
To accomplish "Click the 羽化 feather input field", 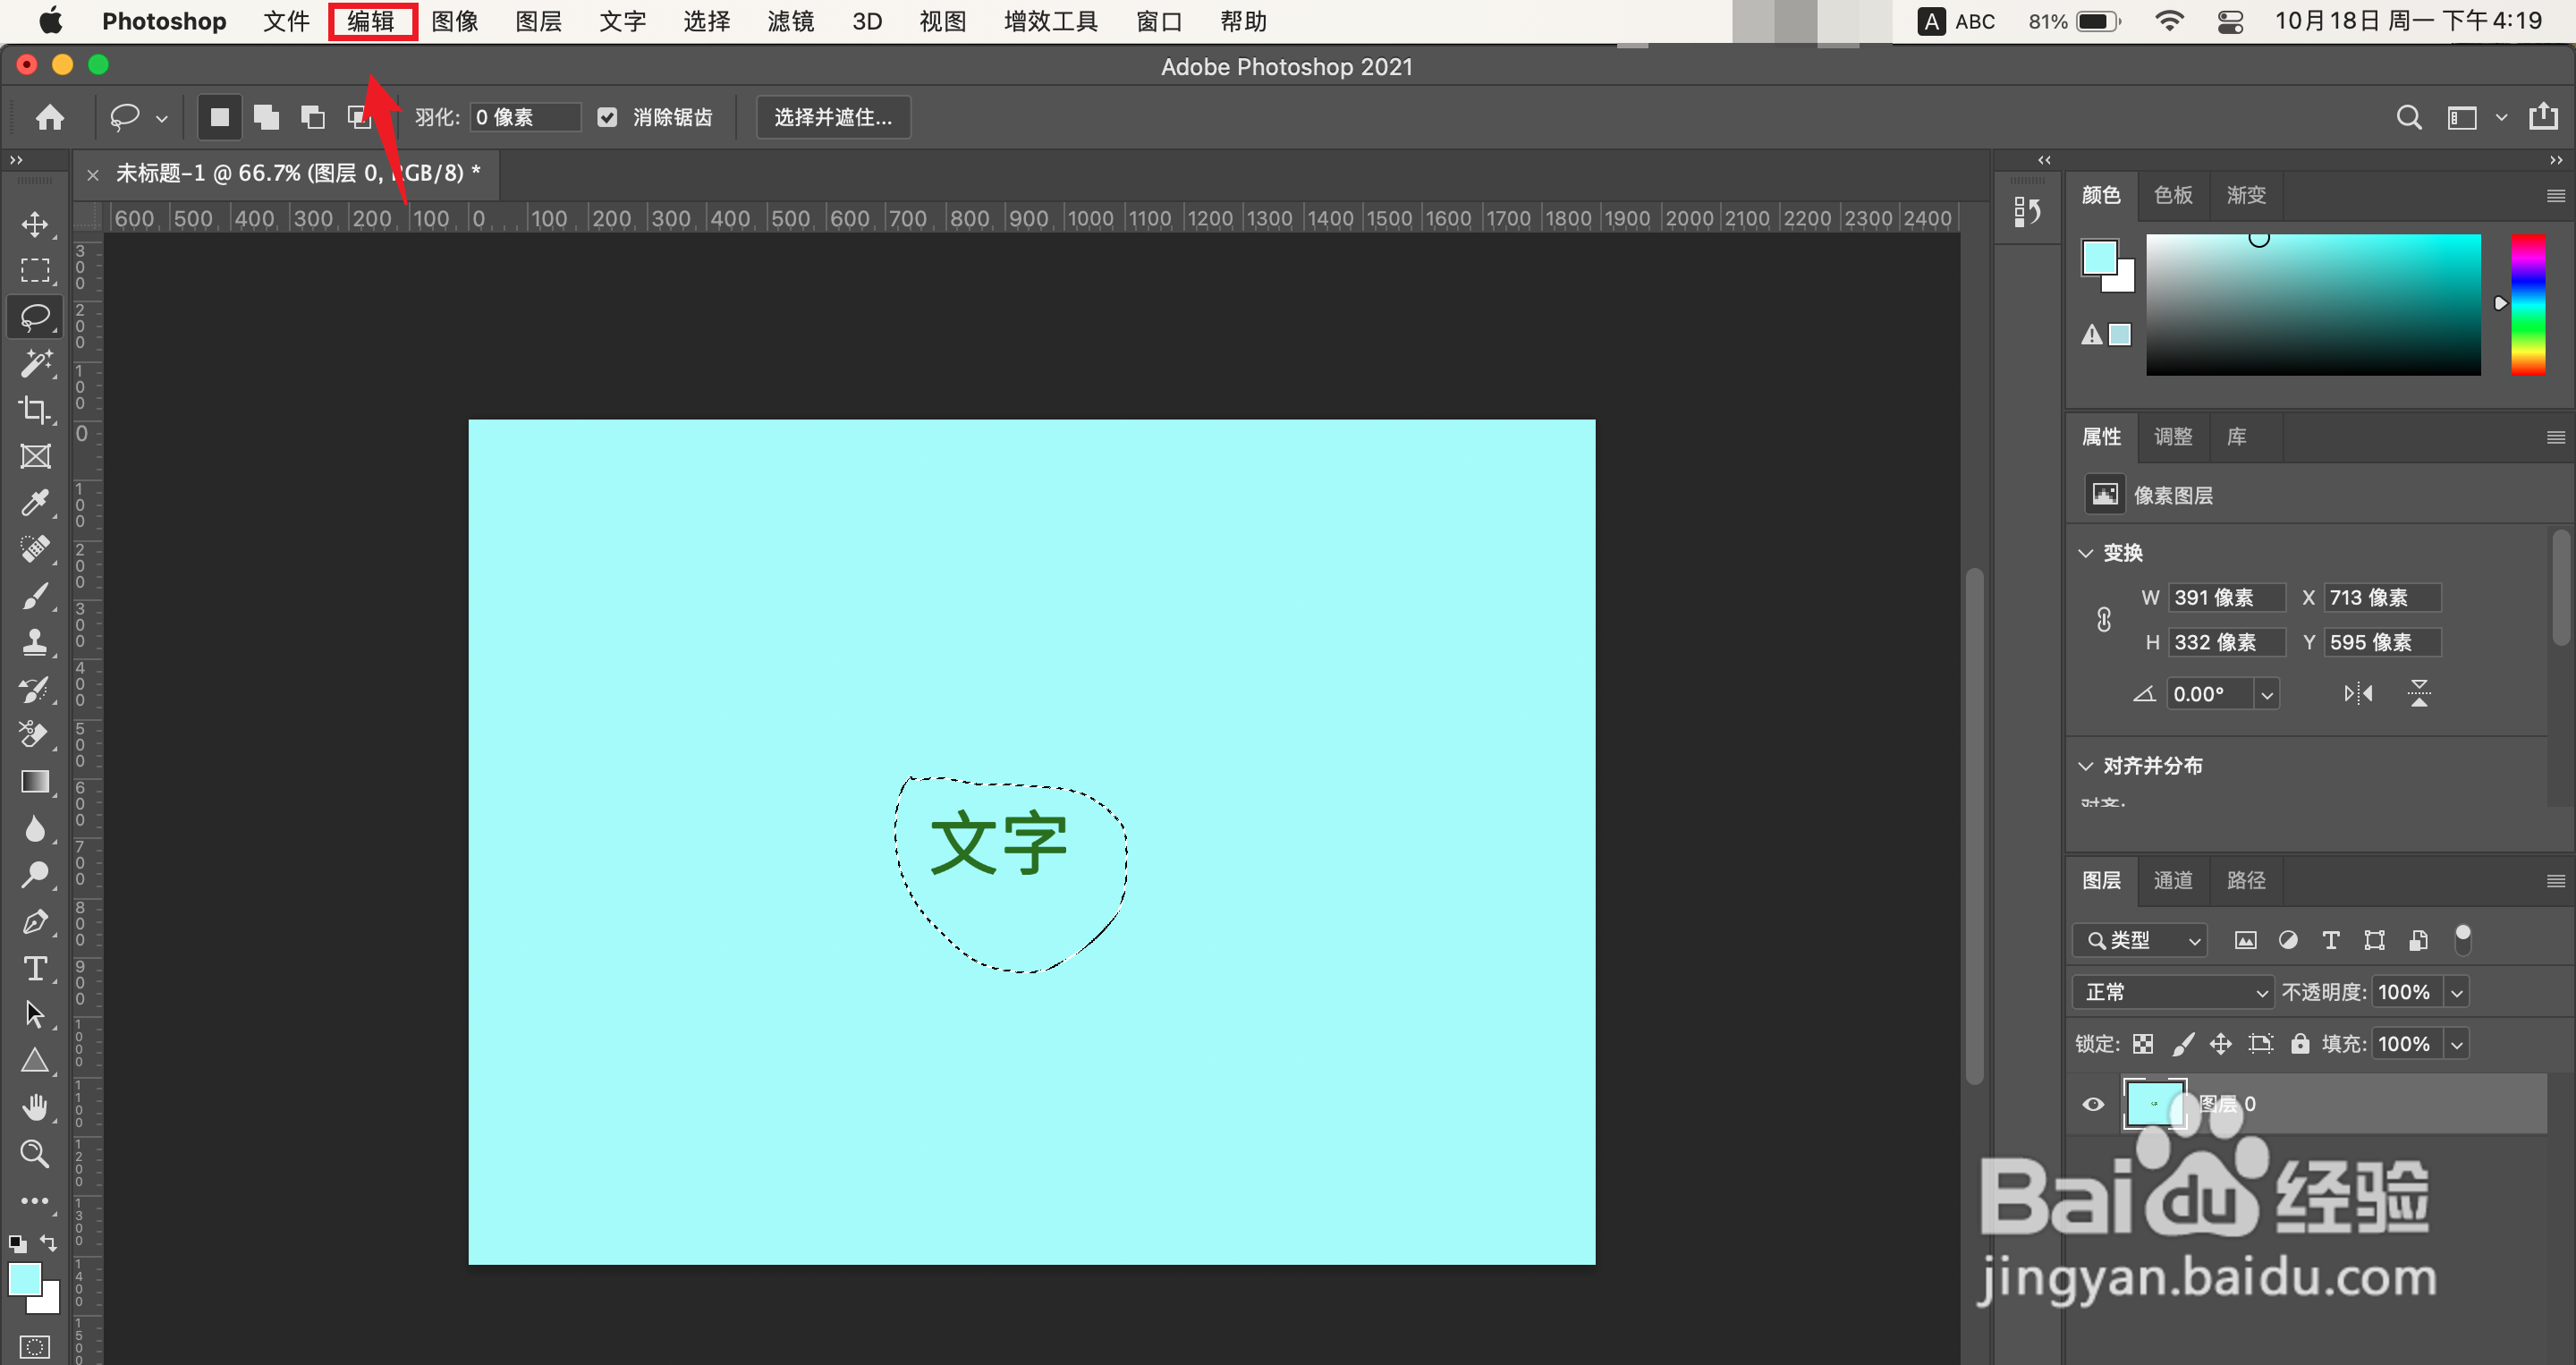I will pos(524,117).
